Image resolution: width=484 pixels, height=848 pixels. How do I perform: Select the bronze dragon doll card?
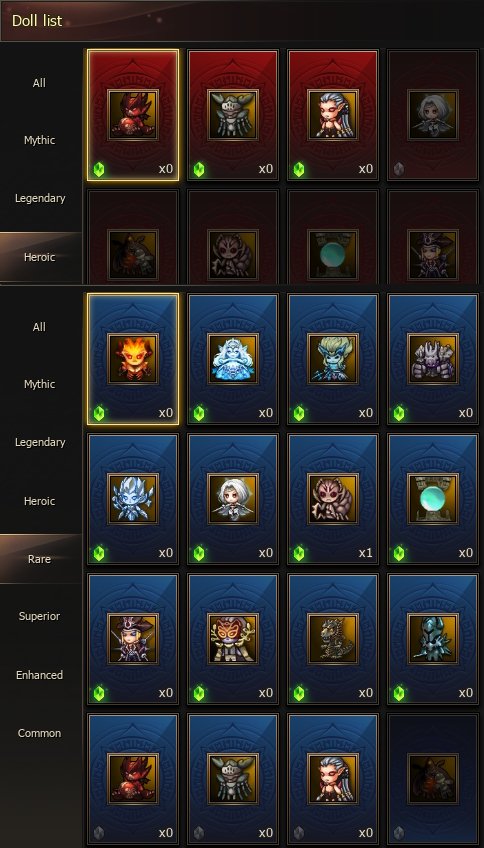tap(333, 639)
